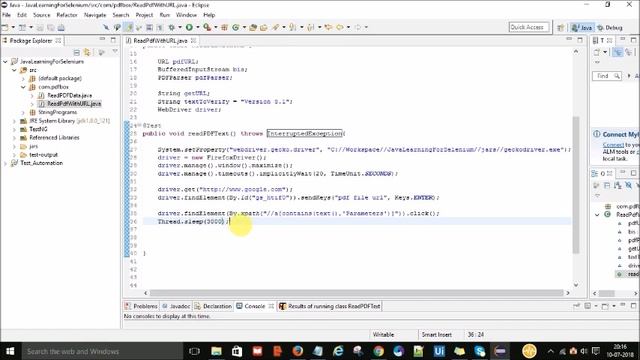
Task: Open the Refactor menu
Action: click(67, 15)
